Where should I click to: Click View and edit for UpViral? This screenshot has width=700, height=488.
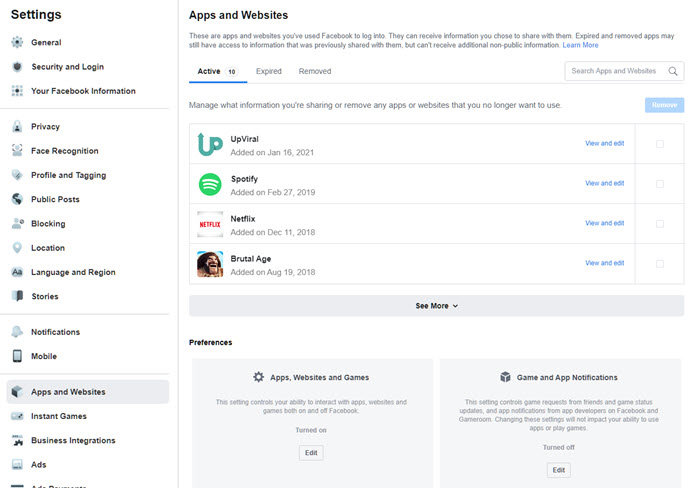pos(604,143)
